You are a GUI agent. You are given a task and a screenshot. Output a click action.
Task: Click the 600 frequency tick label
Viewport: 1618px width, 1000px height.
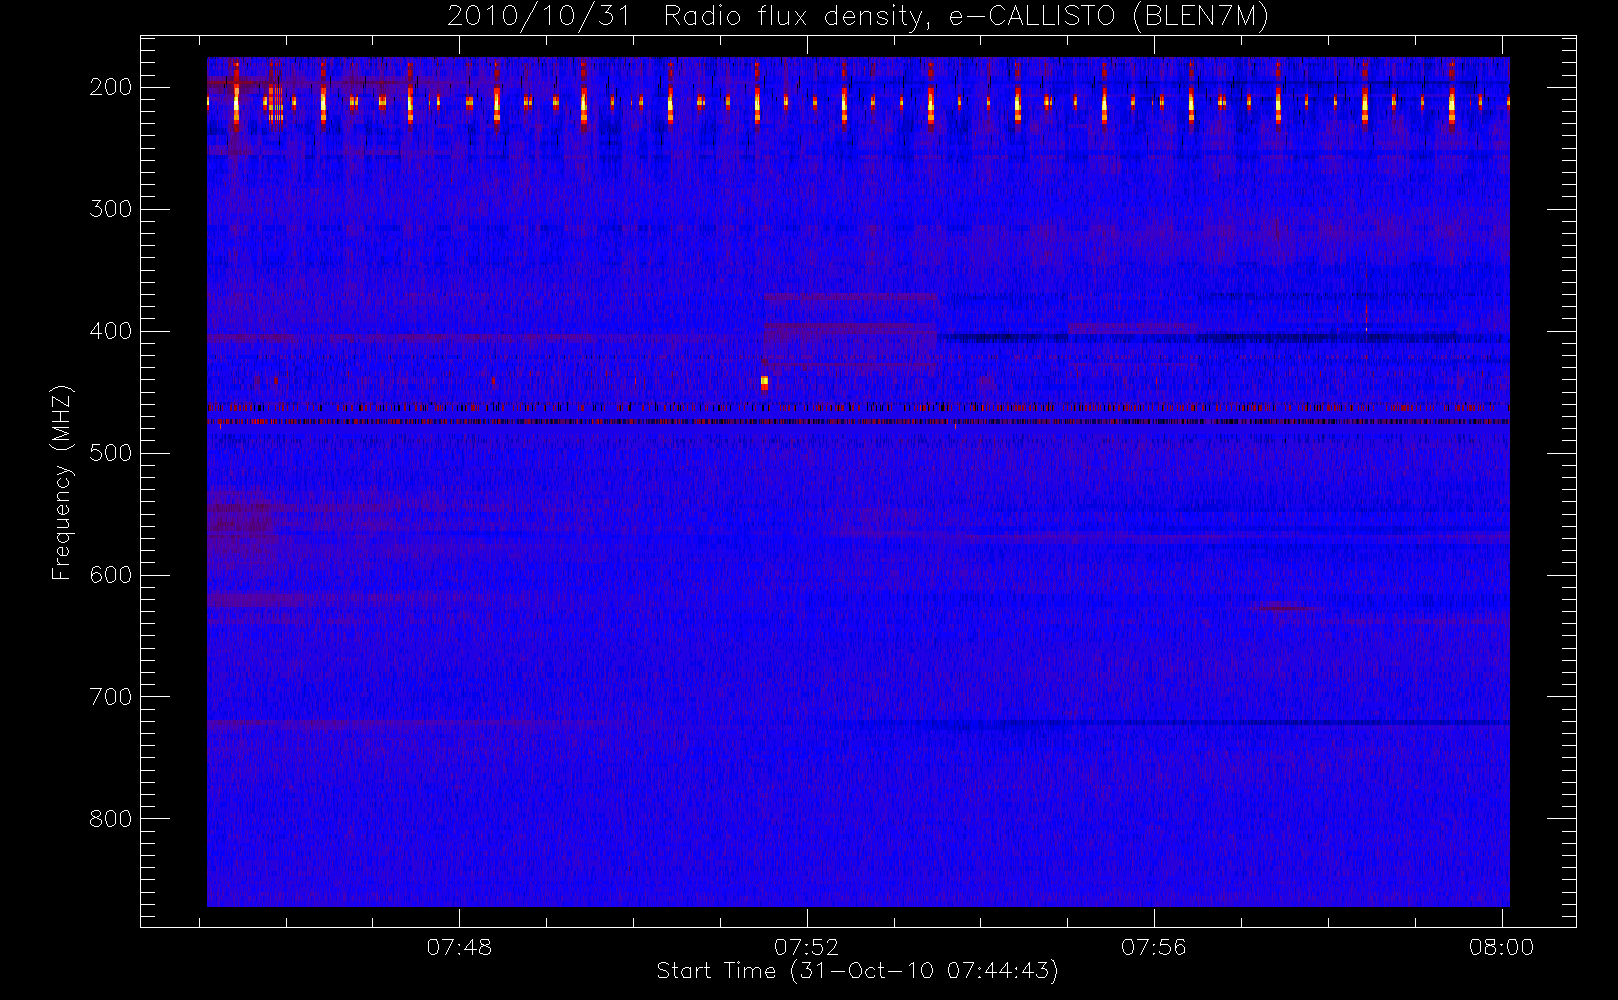(110, 575)
